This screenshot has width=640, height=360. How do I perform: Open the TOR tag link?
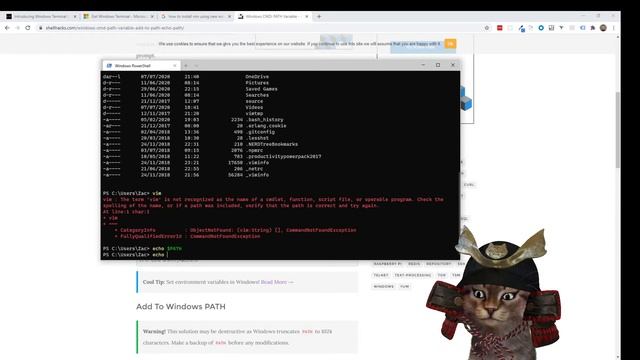442,275
